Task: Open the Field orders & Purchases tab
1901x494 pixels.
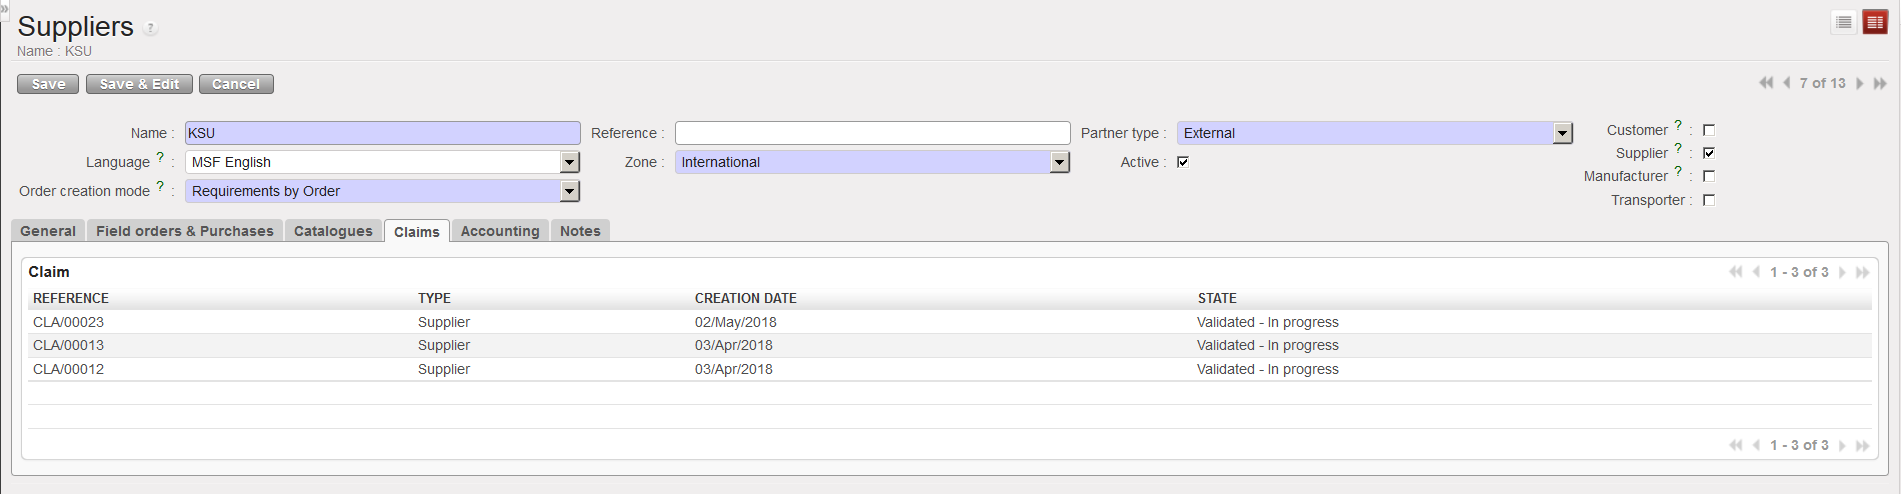Action: pyautogui.click(x=184, y=231)
